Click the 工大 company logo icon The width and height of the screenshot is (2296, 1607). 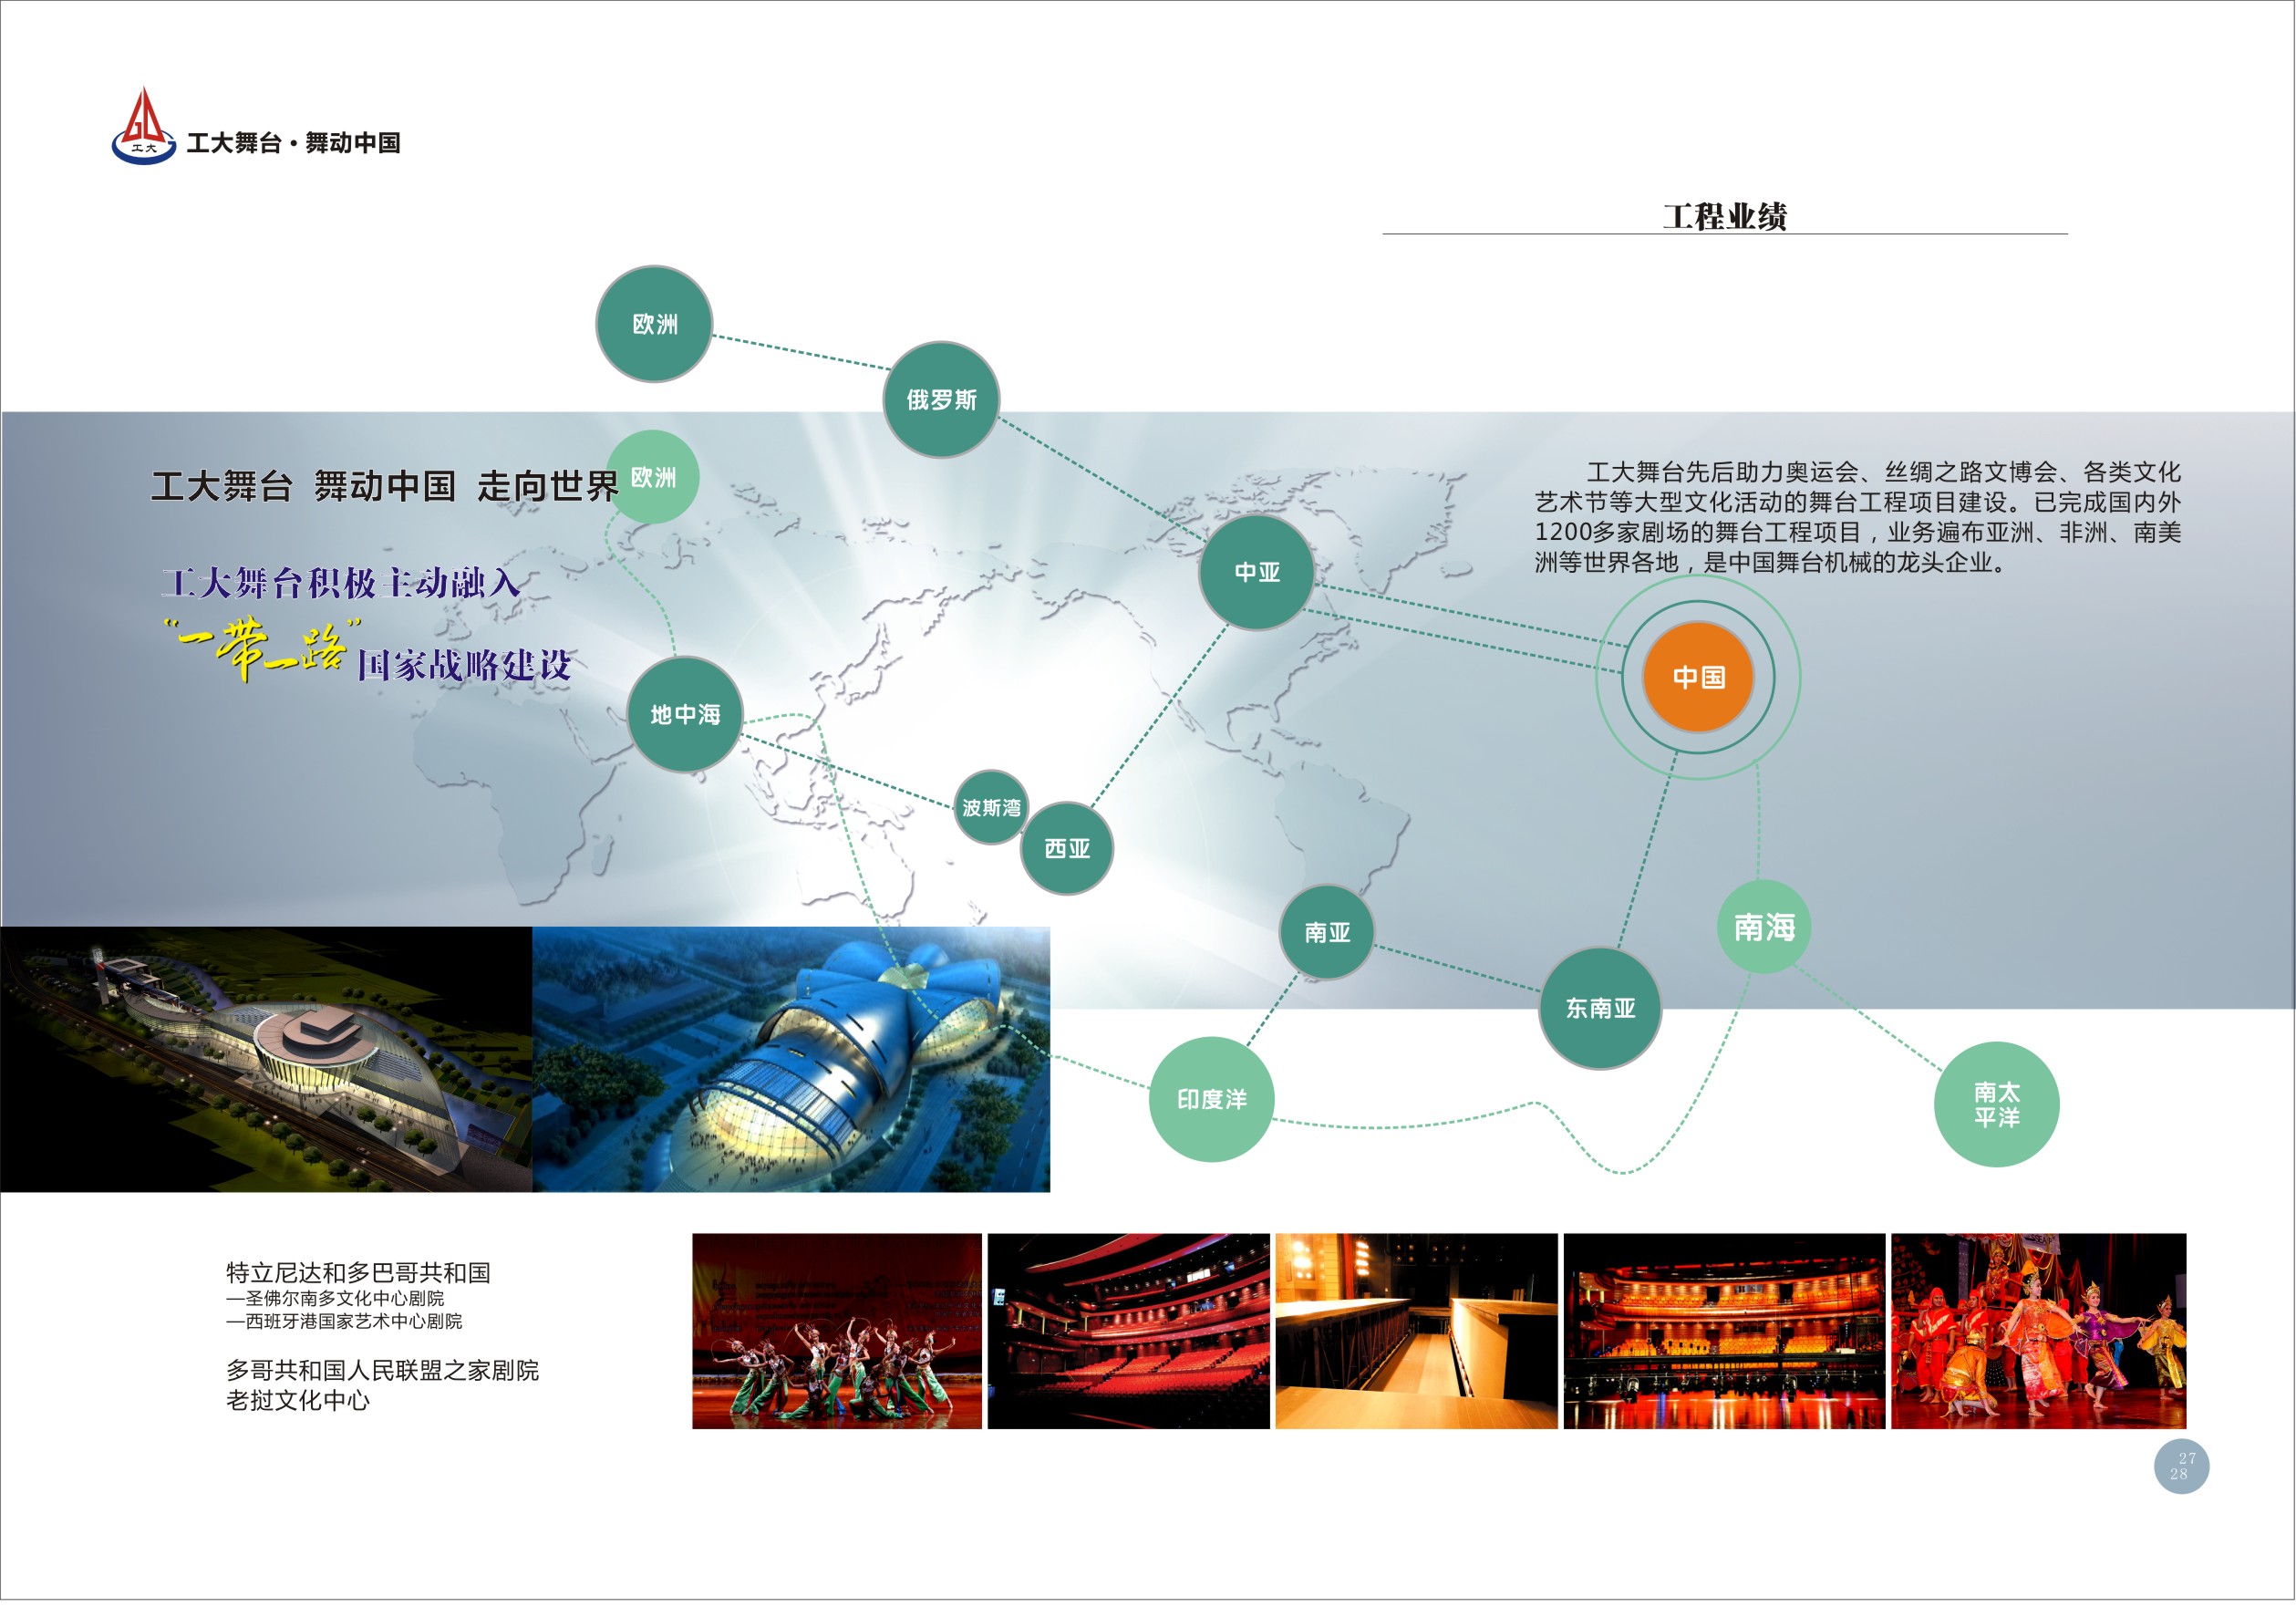point(144,126)
